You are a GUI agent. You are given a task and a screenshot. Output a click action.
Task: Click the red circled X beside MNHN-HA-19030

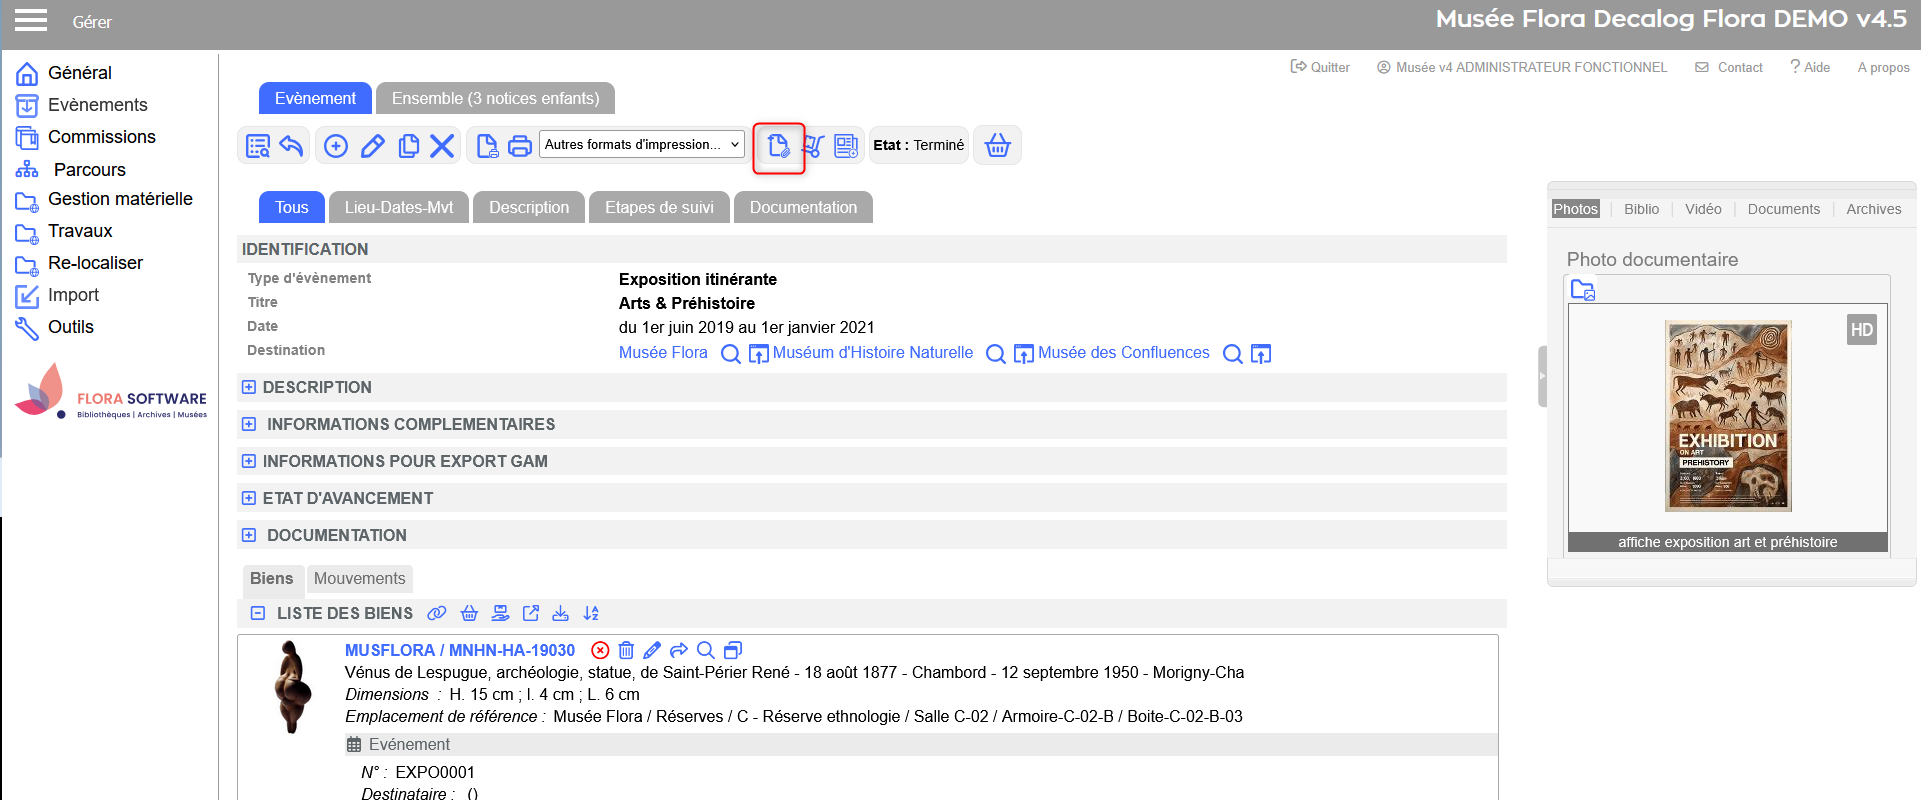coord(600,650)
